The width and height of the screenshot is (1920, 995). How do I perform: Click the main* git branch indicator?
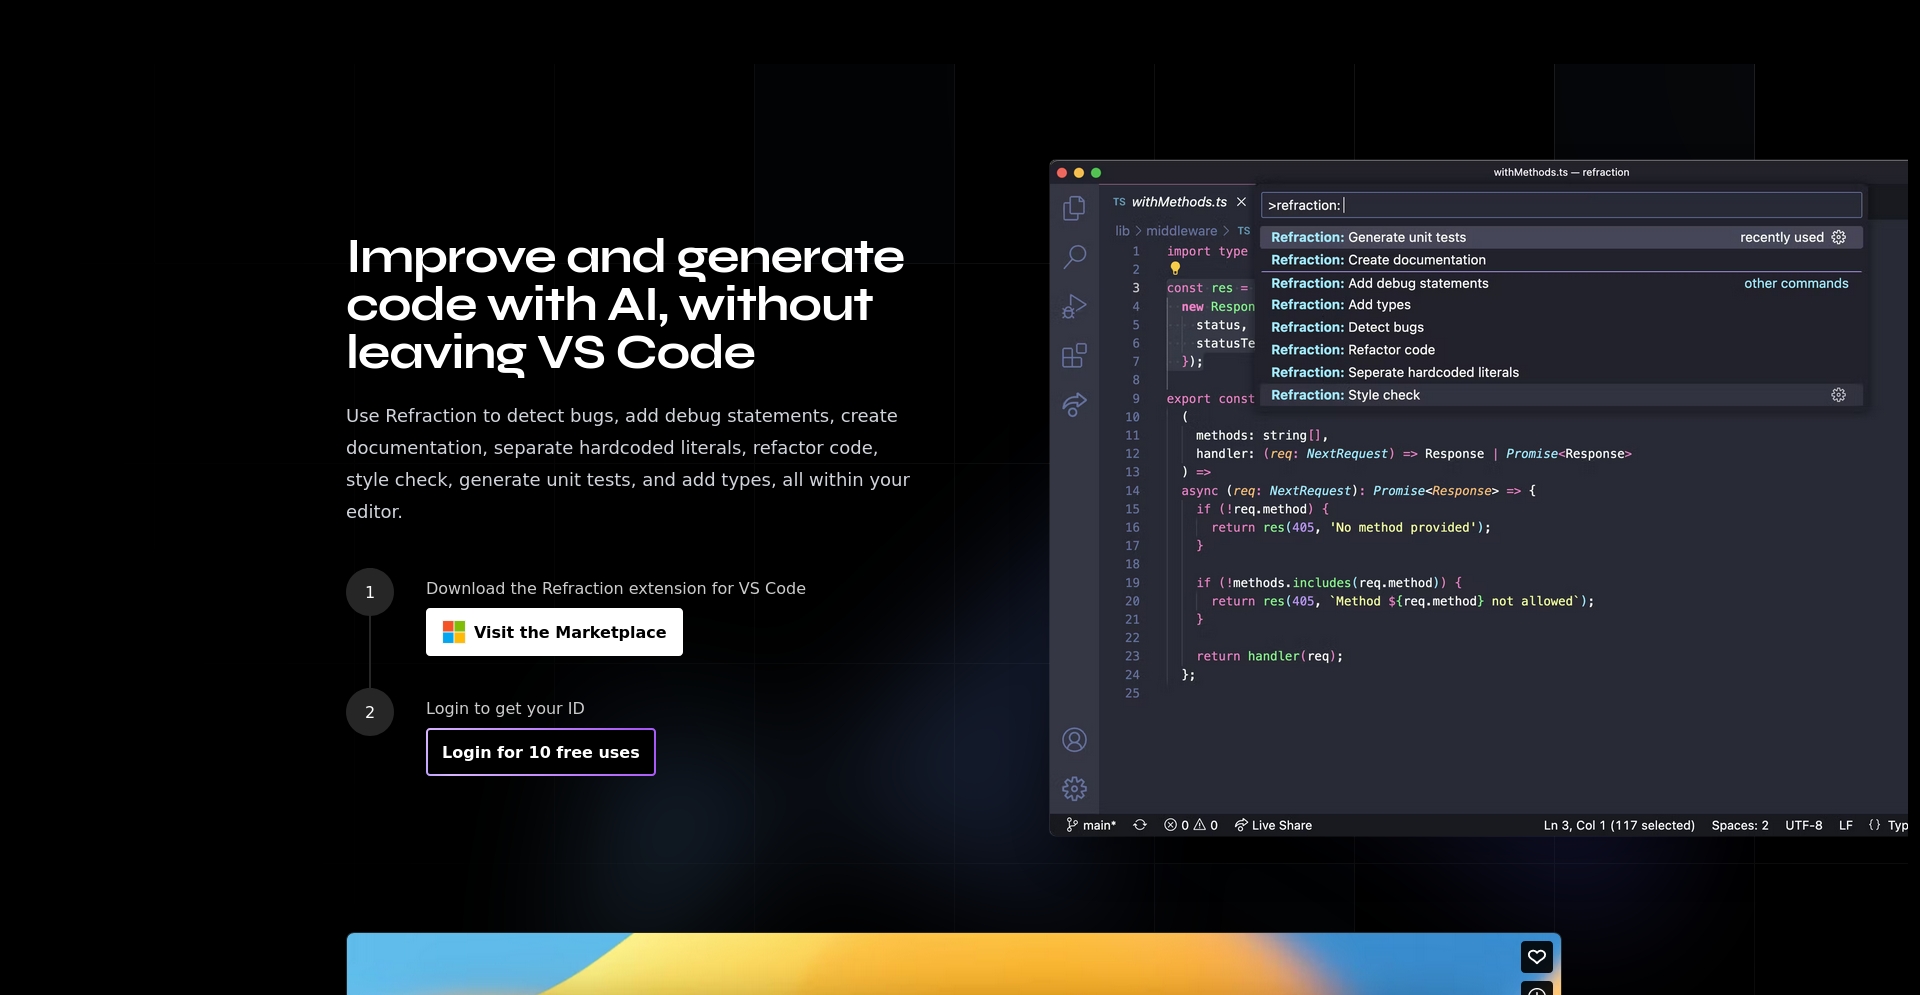click(x=1091, y=825)
